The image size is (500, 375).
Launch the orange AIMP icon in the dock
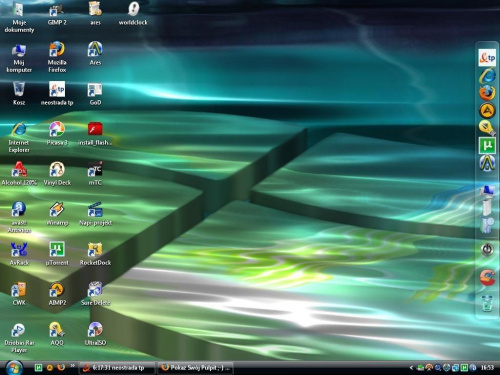tap(487, 111)
